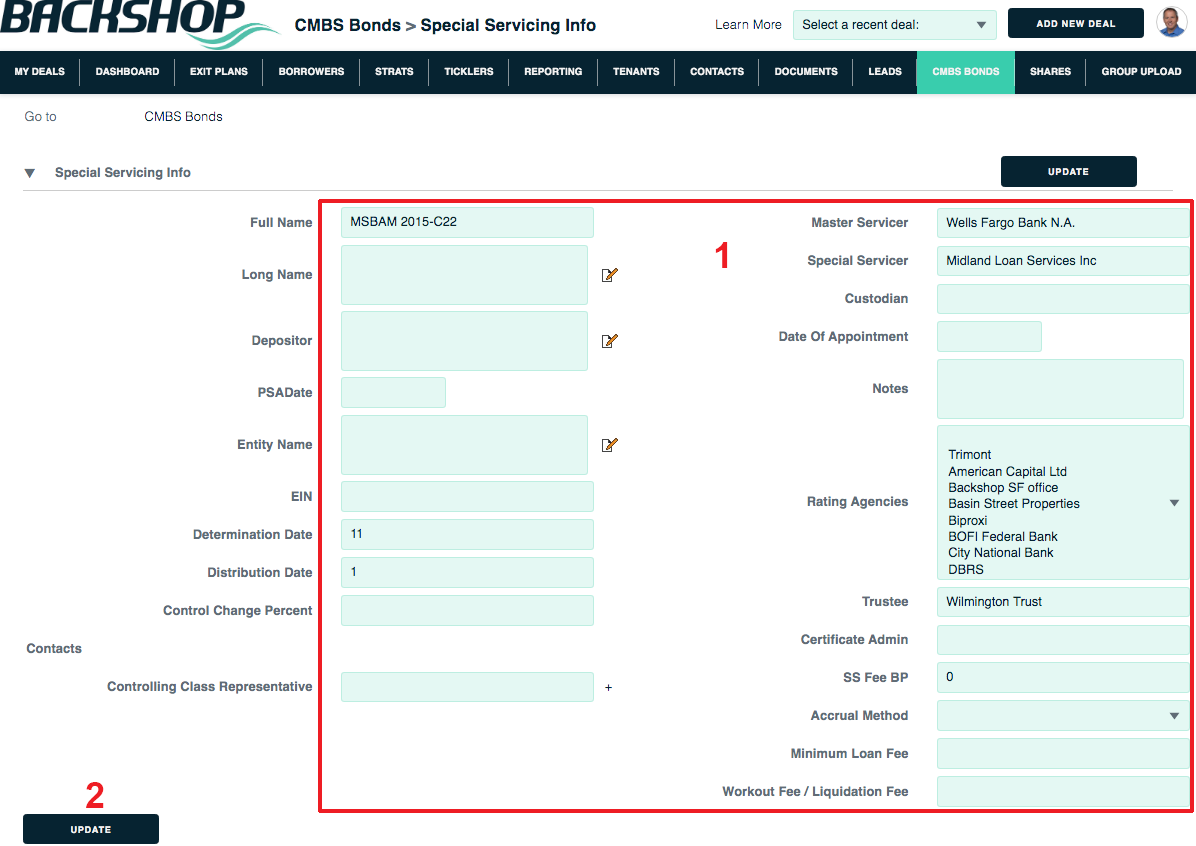The height and width of the screenshot is (846, 1196).
Task: Choose American Capital Ltd in Rating Agencies
Action: coord(1008,471)
